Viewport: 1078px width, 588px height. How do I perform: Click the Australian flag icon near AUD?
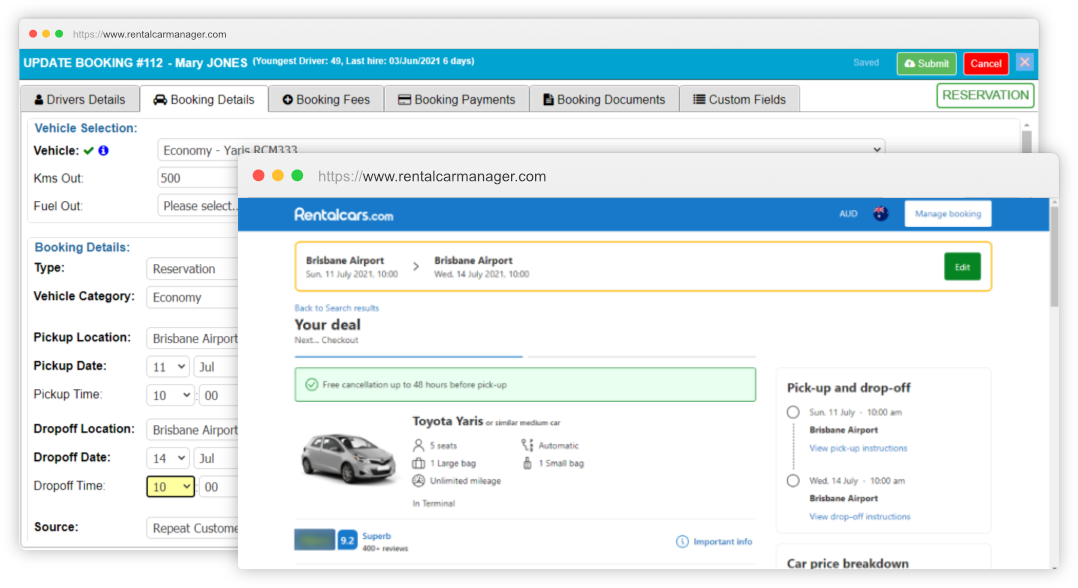point(879,213)
